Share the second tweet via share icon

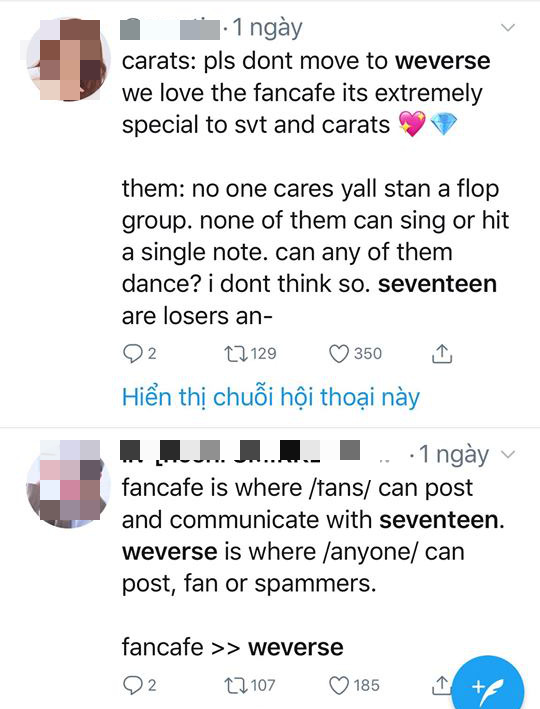coord(441,685)
